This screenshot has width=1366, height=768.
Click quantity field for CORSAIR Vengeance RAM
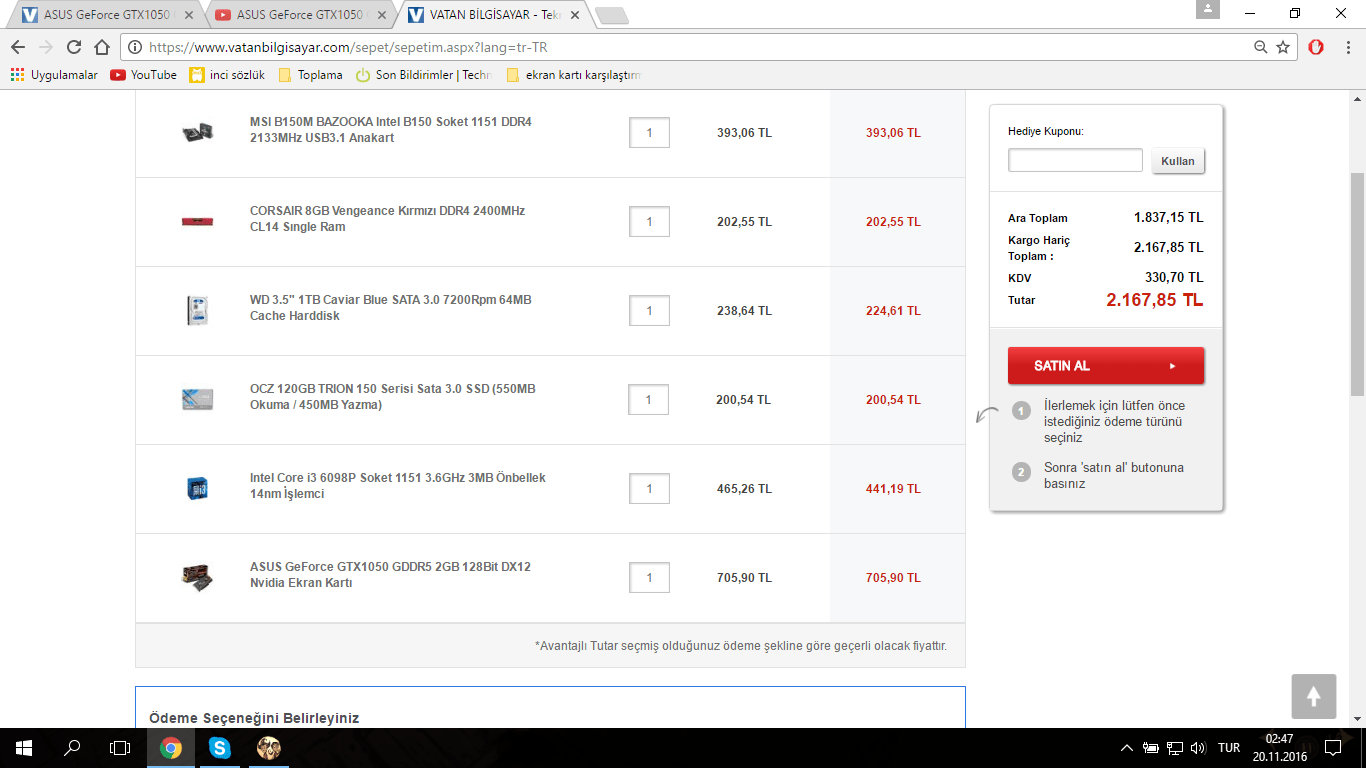(649, 222)
